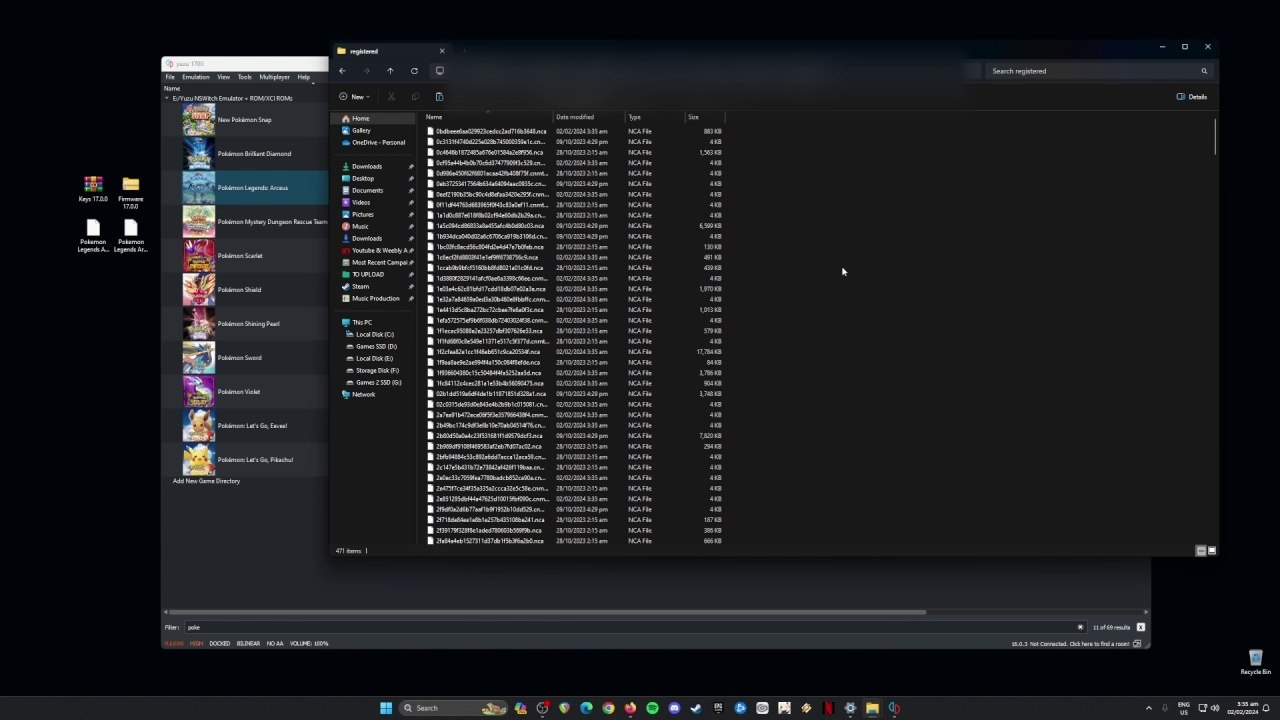
Task: Open the Videos folder in the sidebar
Action: (360, 202)
